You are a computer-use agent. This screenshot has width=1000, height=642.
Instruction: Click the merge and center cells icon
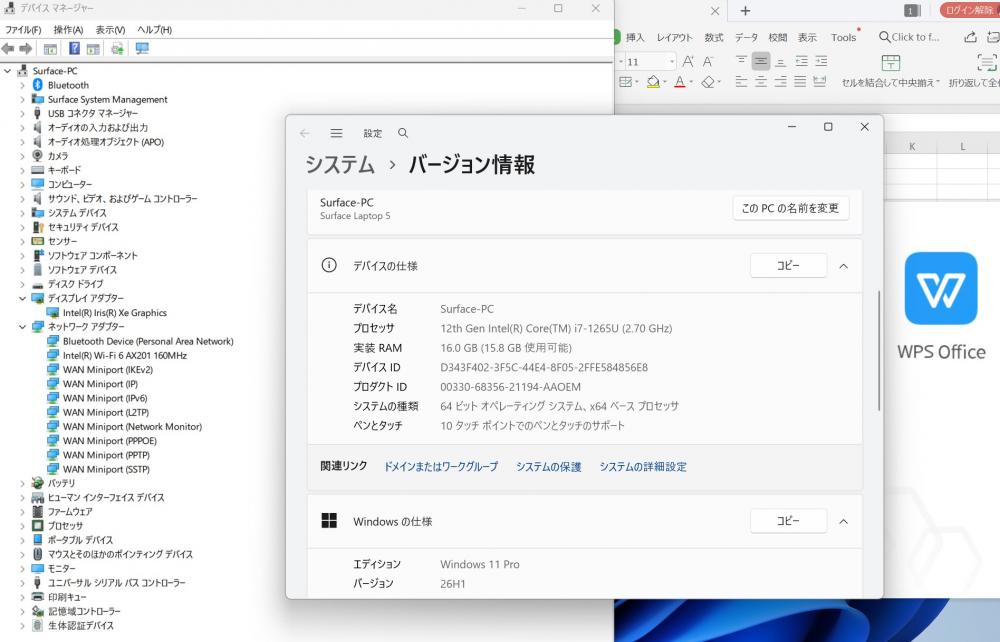891,62
